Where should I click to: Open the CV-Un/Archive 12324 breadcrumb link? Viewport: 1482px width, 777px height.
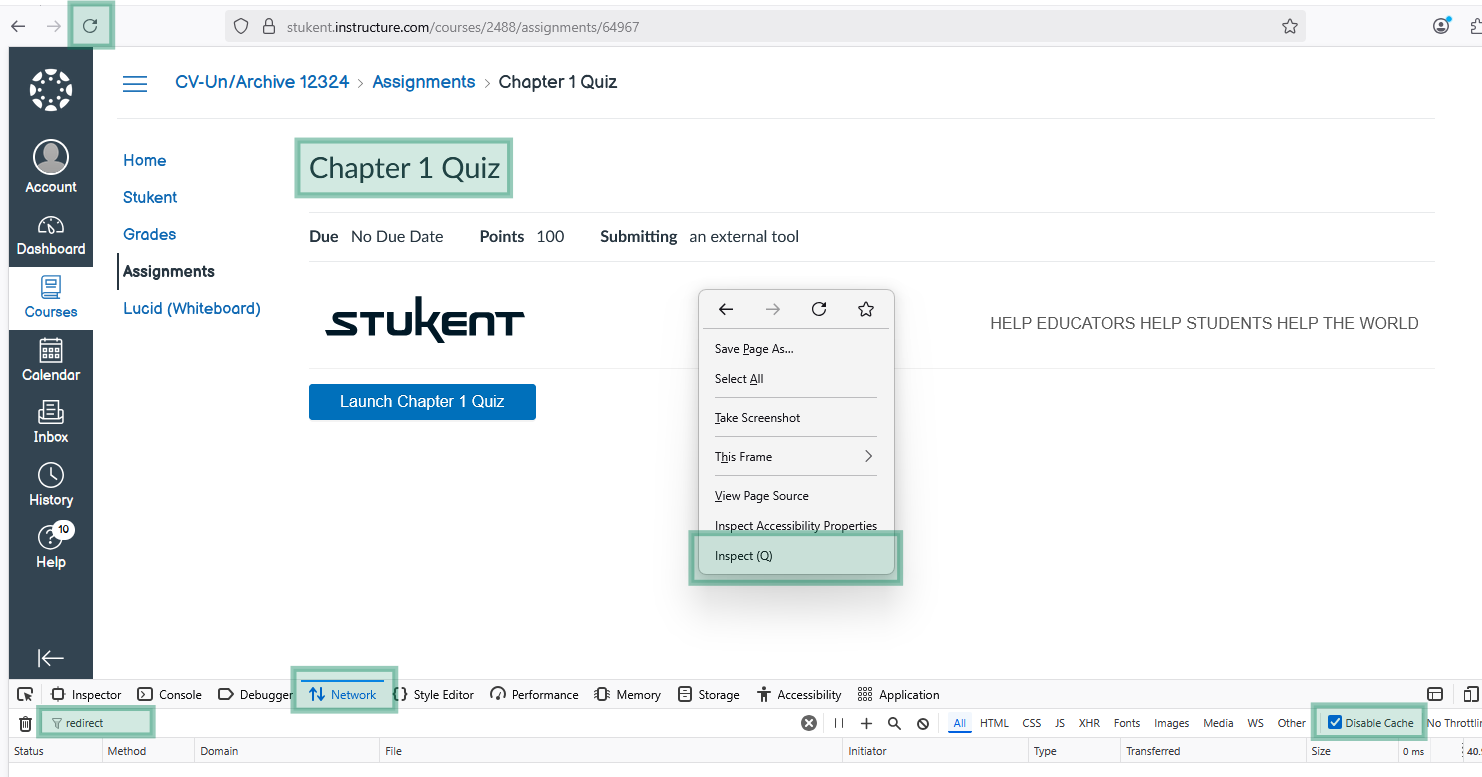pos(262,82)
